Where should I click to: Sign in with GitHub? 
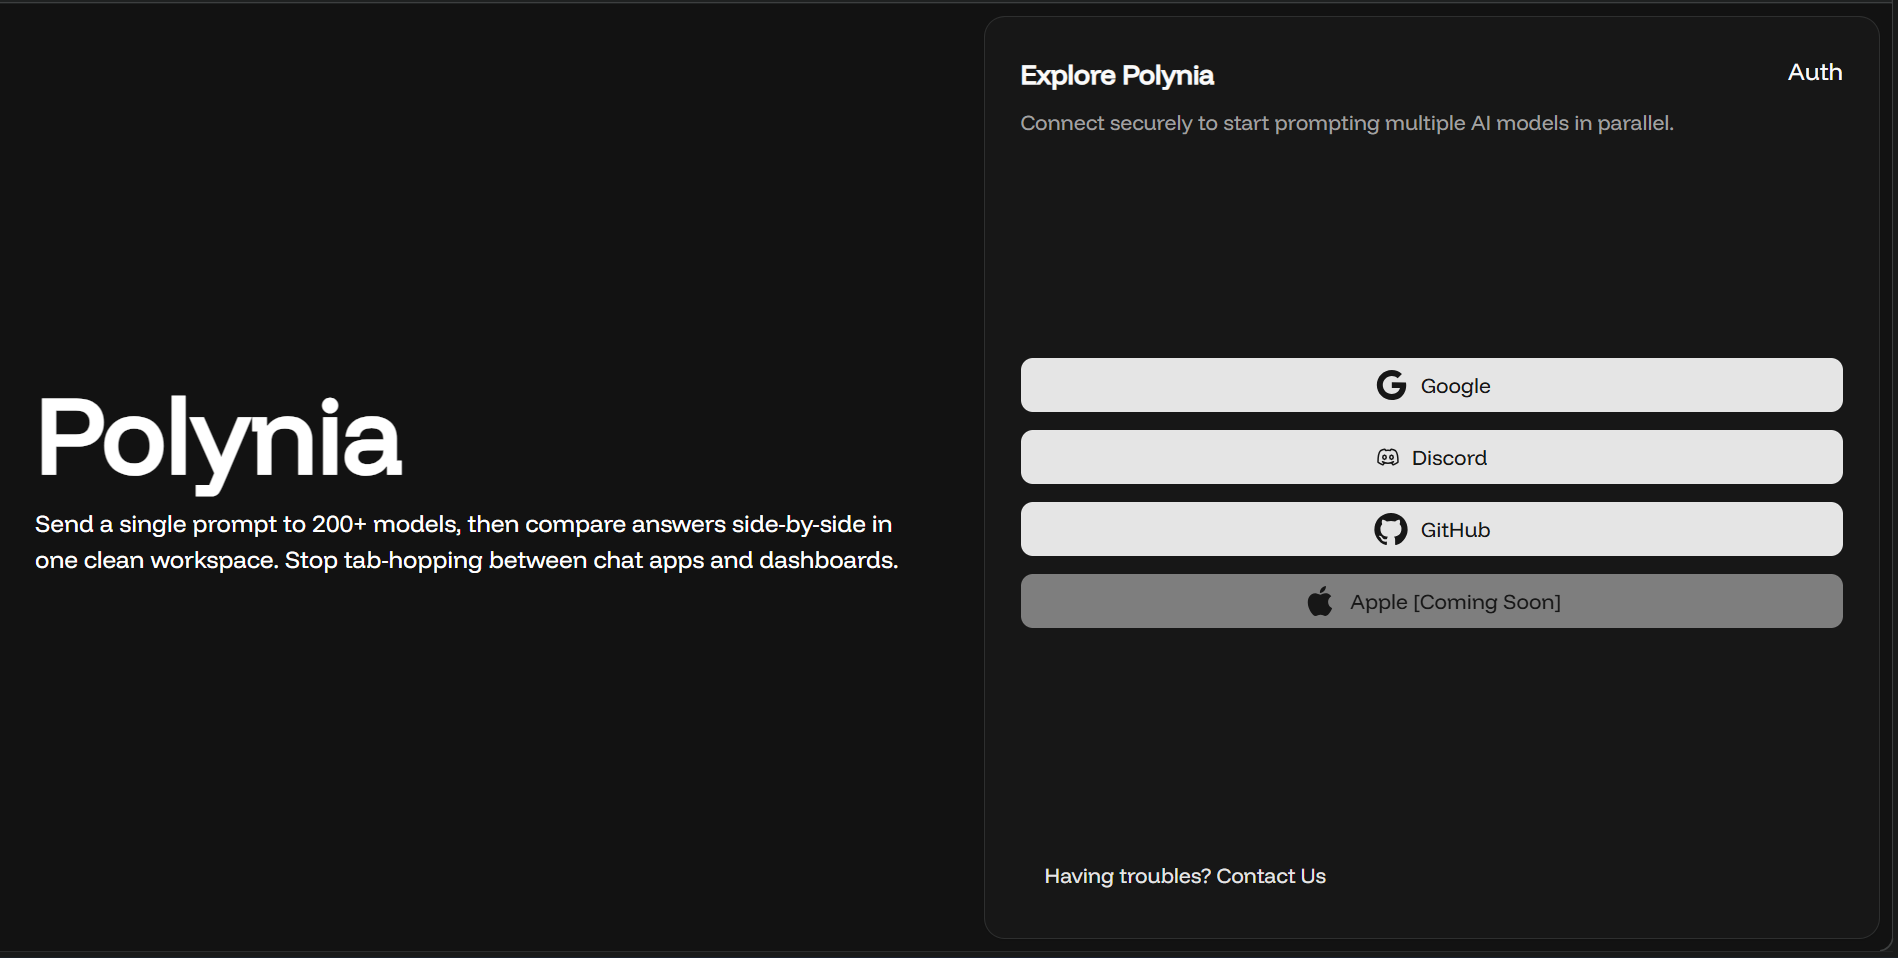click(x=1431, y=529)
